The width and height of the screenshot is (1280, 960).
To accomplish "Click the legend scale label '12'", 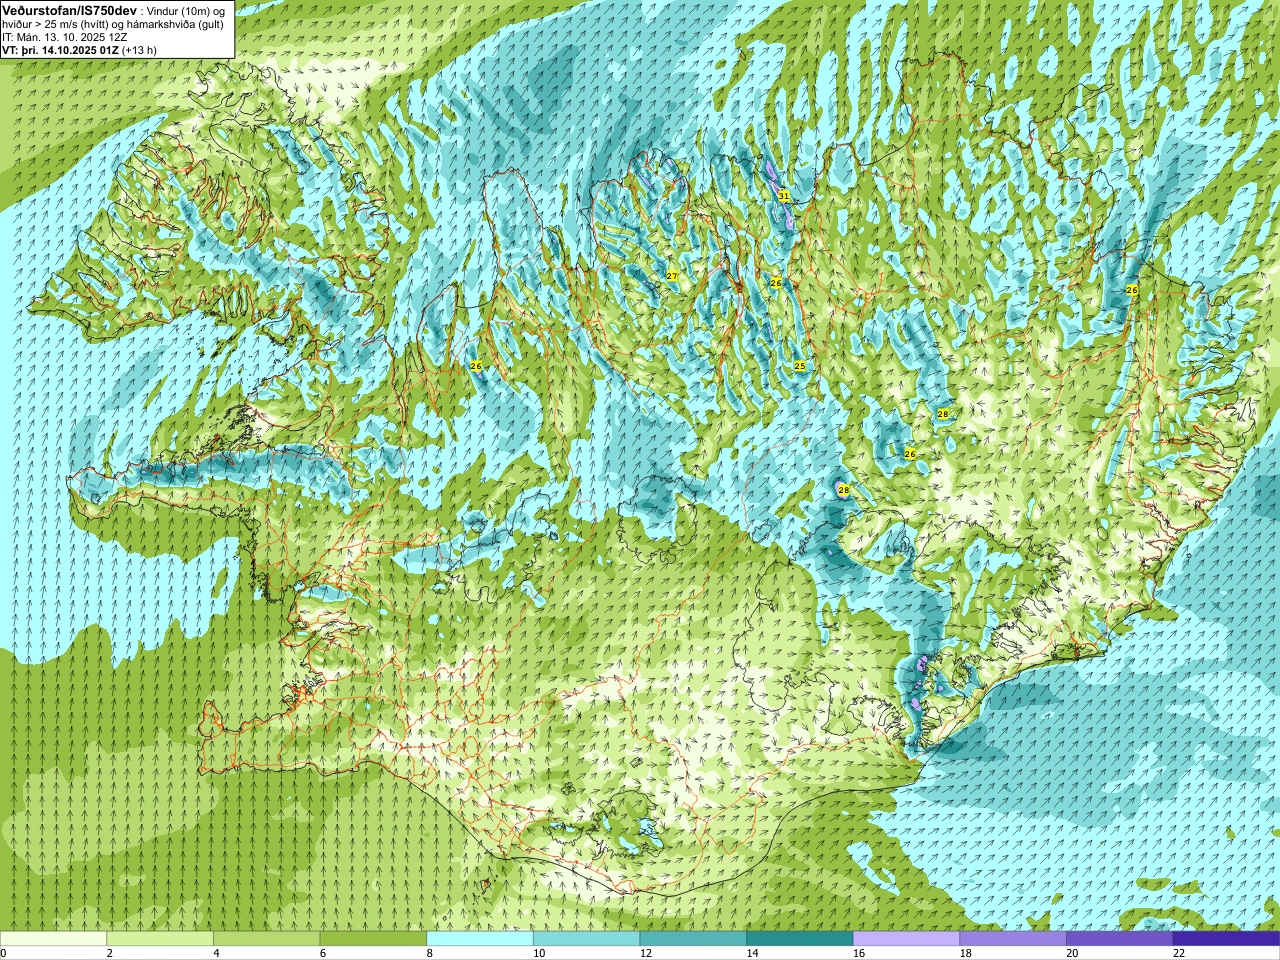I will (x=646, y=953).
